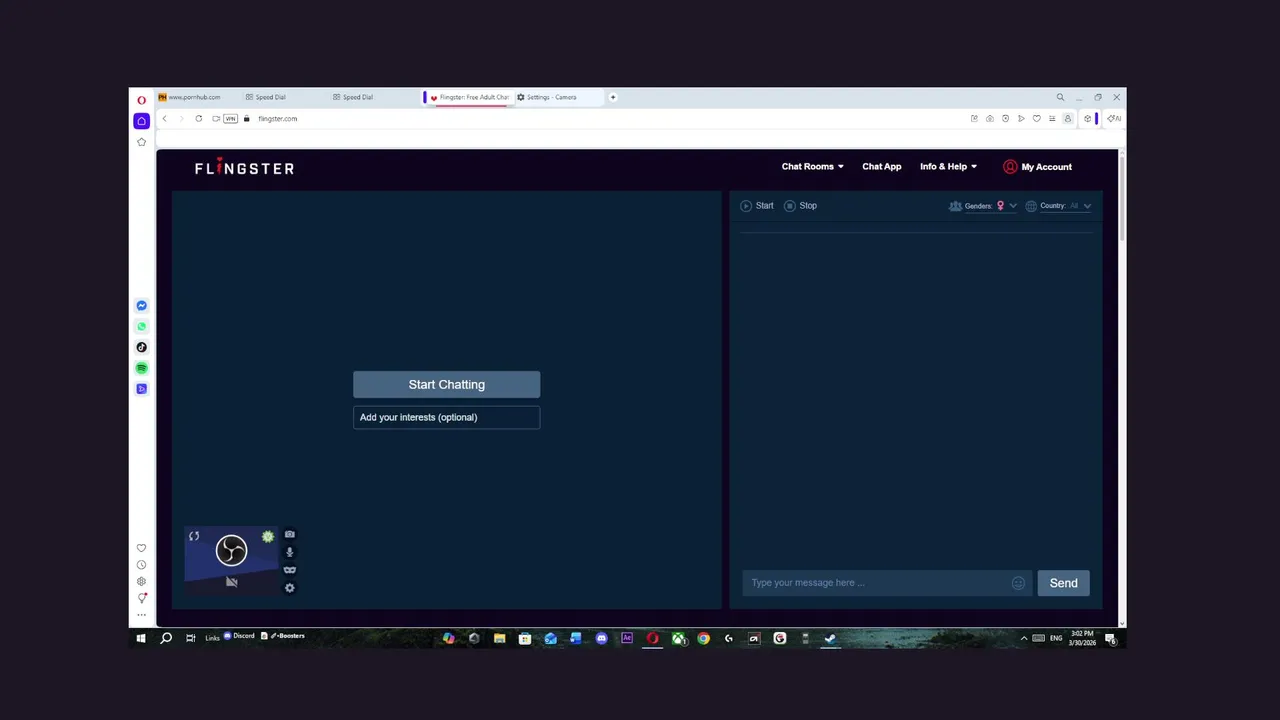Click the Start Chatting button

click(x=446, y=384)
